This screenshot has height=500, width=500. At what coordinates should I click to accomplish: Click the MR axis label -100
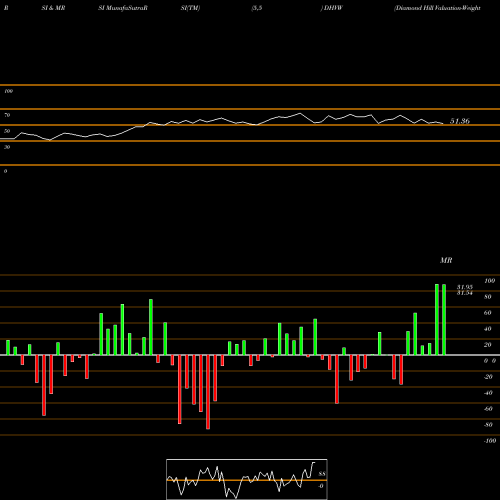(490, 441)
